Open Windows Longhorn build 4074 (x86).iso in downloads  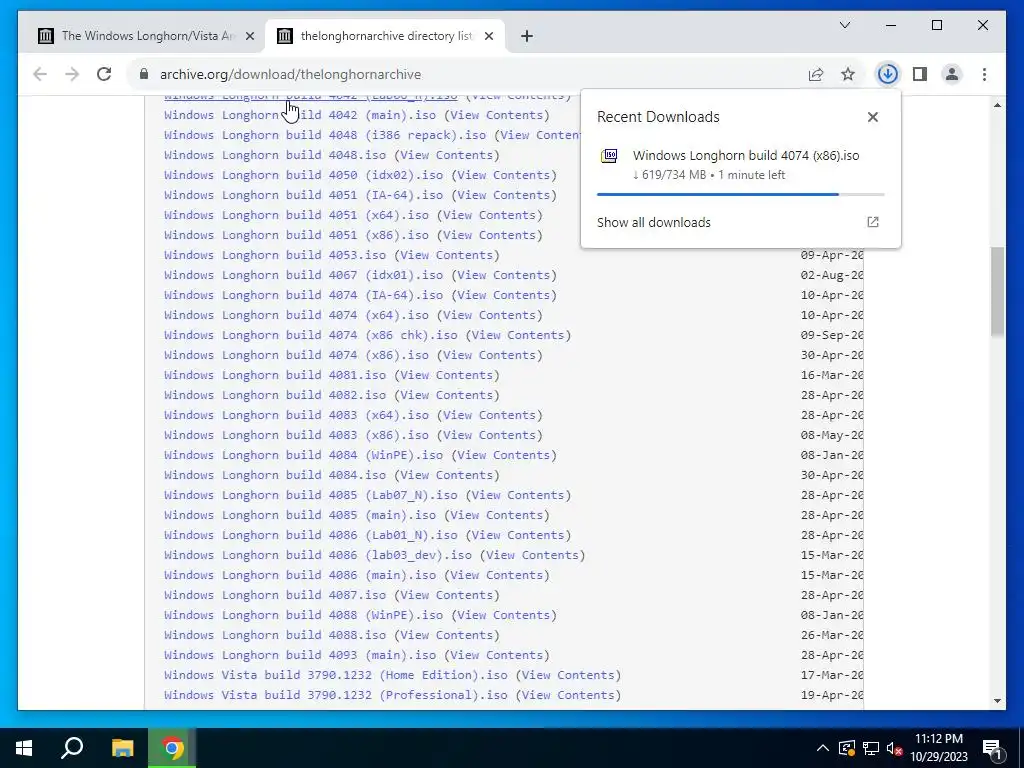(x=746, y=155)
